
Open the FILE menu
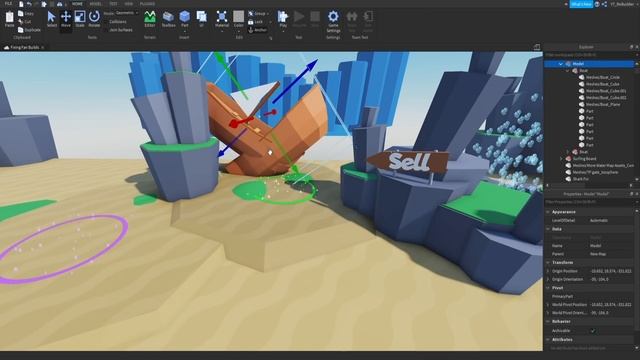click(x=8, y=4)
